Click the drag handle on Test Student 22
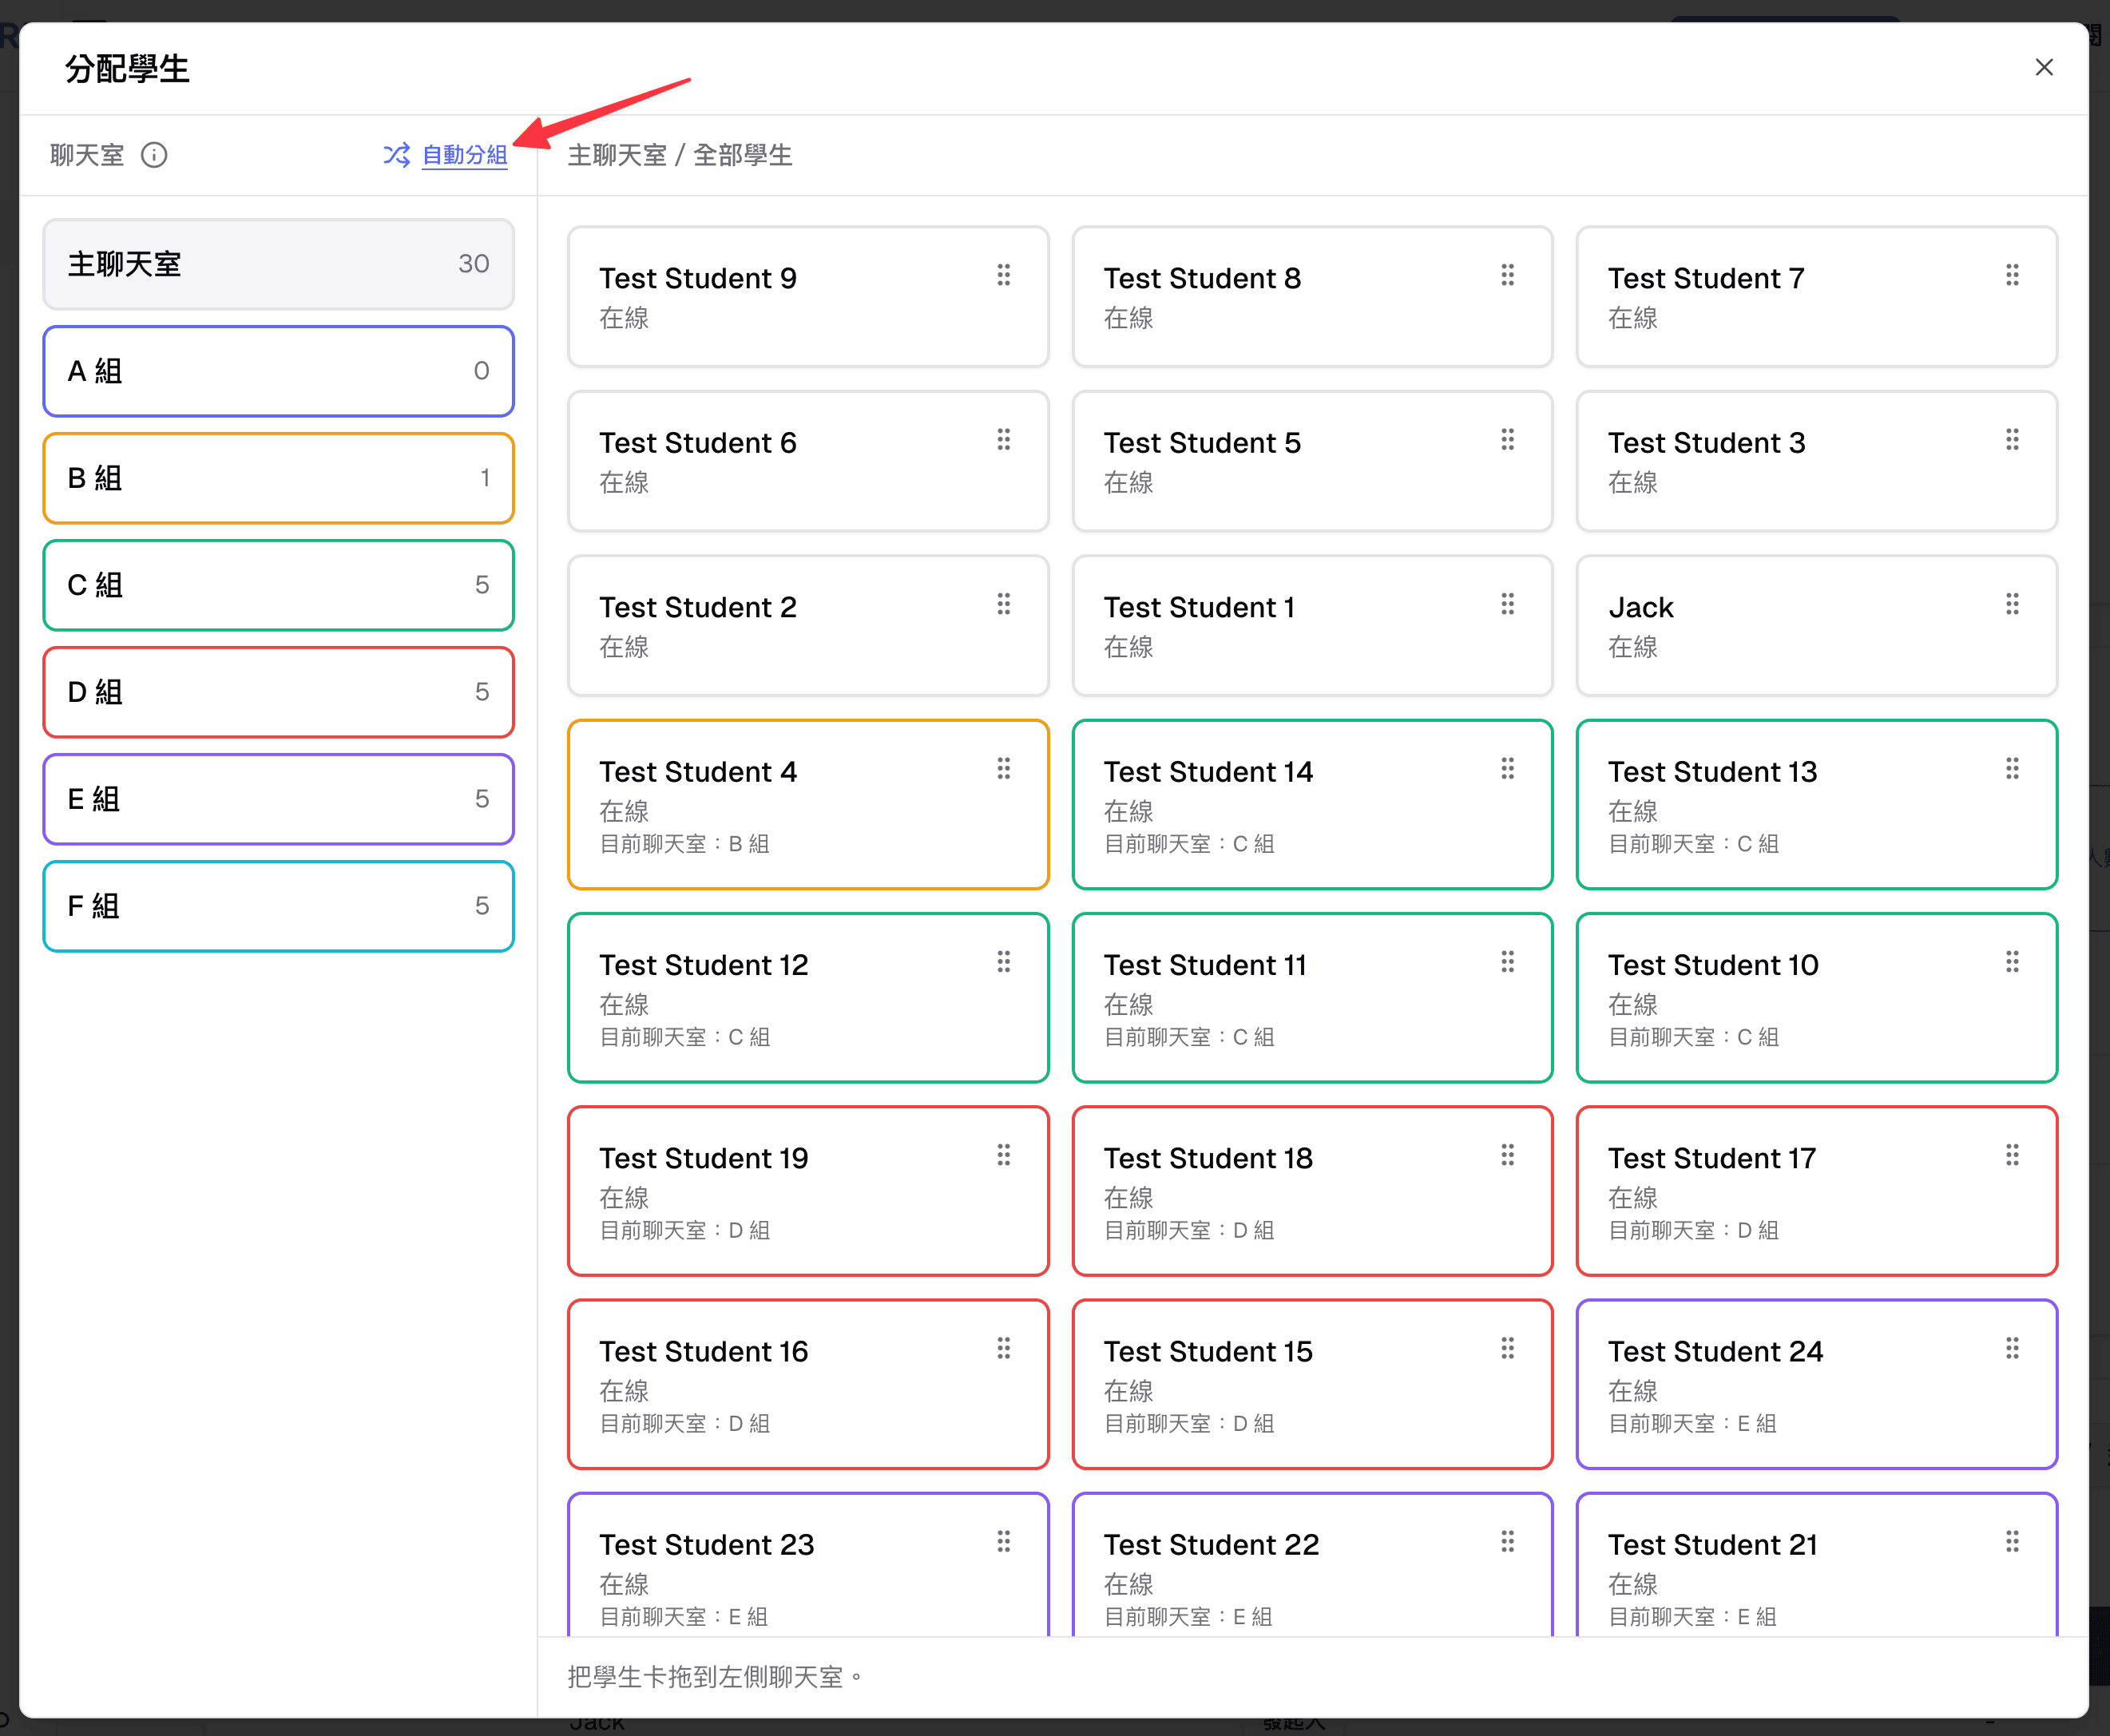2110x1736 pixels. coord(1507,1542)
